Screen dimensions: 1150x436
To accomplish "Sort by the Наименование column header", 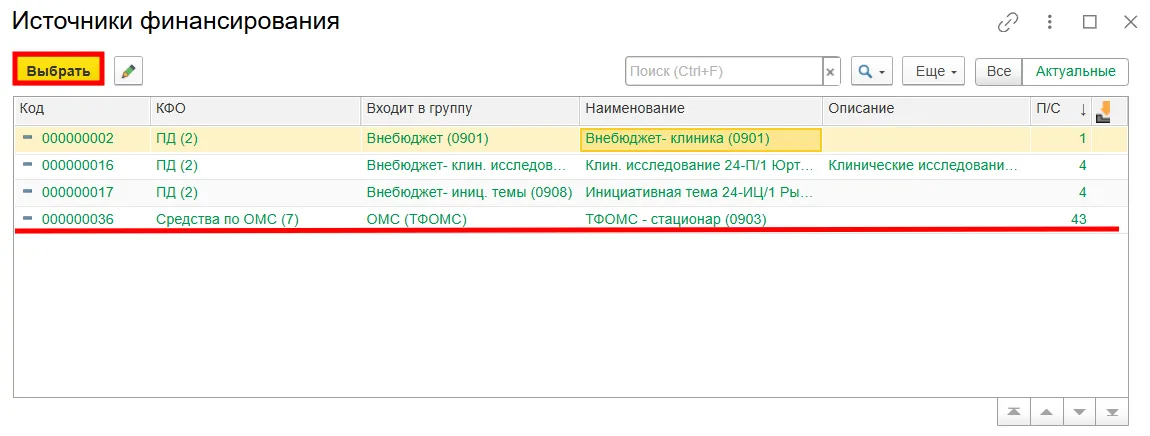I will pyautogui.click(x=701, y=109).
